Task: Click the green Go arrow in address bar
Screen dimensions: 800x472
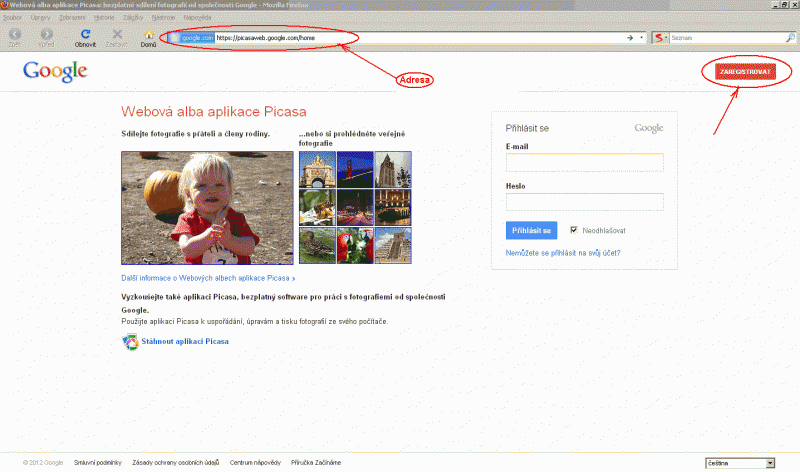Action: [x=630, y=38]
